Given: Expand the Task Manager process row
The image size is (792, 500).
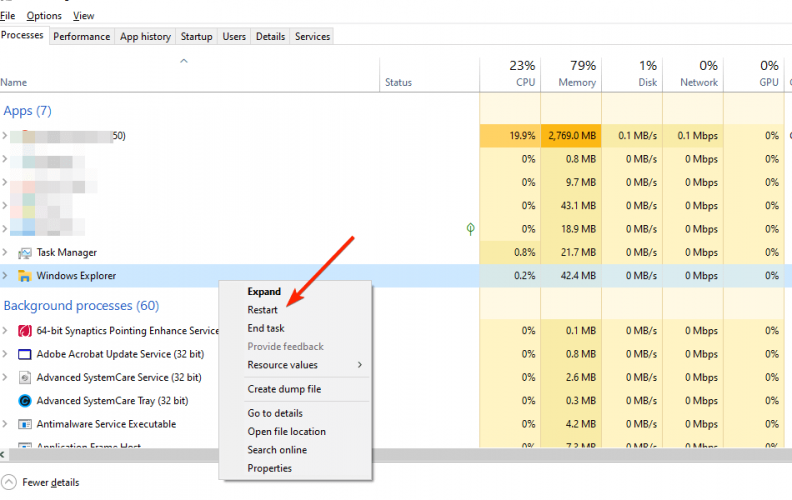Looking at the screenshot, I should point(5,252).
